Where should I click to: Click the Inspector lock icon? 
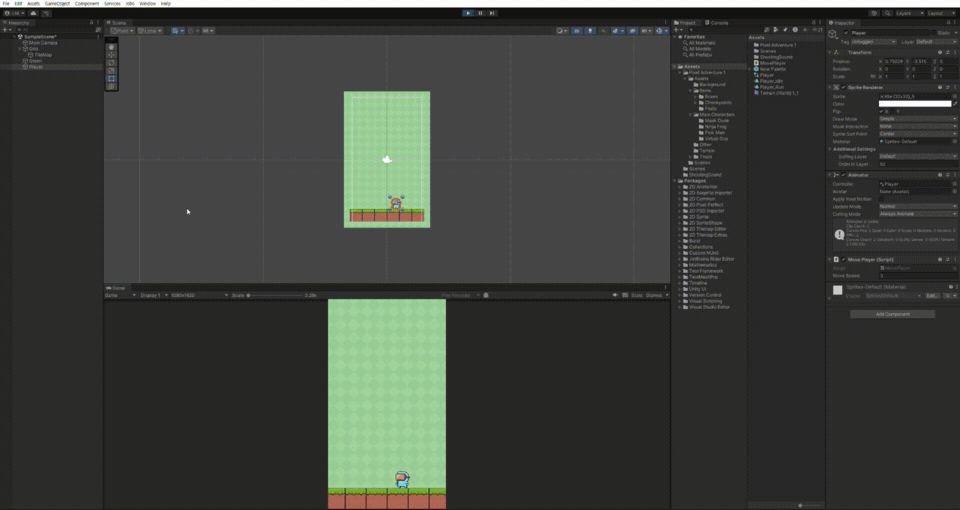pyautogui.click(x=948, y=23)
